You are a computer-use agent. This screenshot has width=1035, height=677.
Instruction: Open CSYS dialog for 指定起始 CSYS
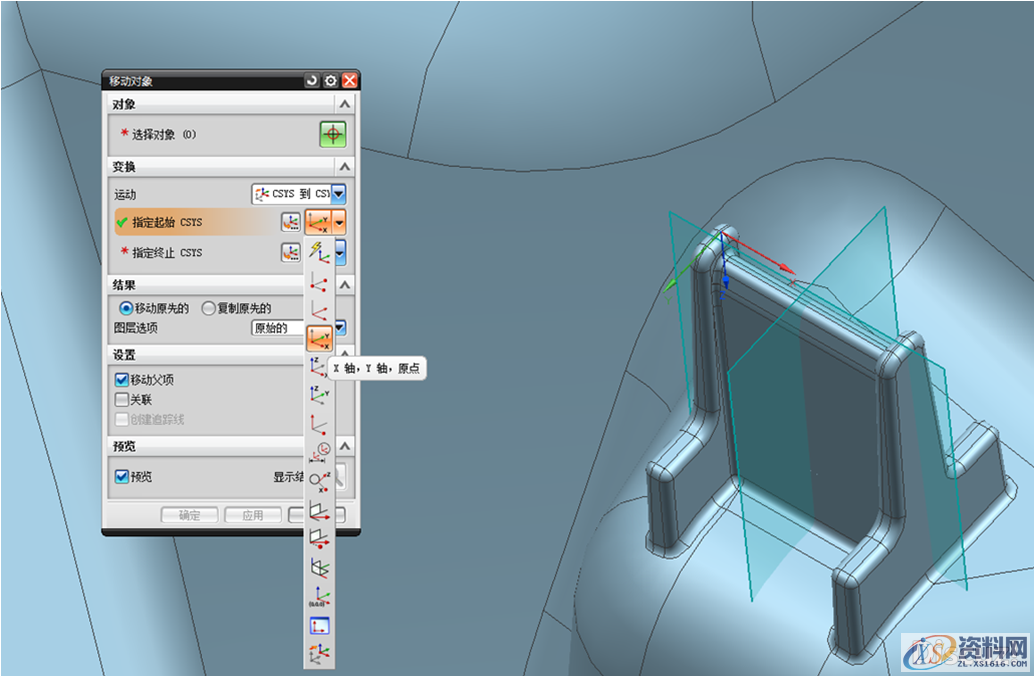point(290,222)
